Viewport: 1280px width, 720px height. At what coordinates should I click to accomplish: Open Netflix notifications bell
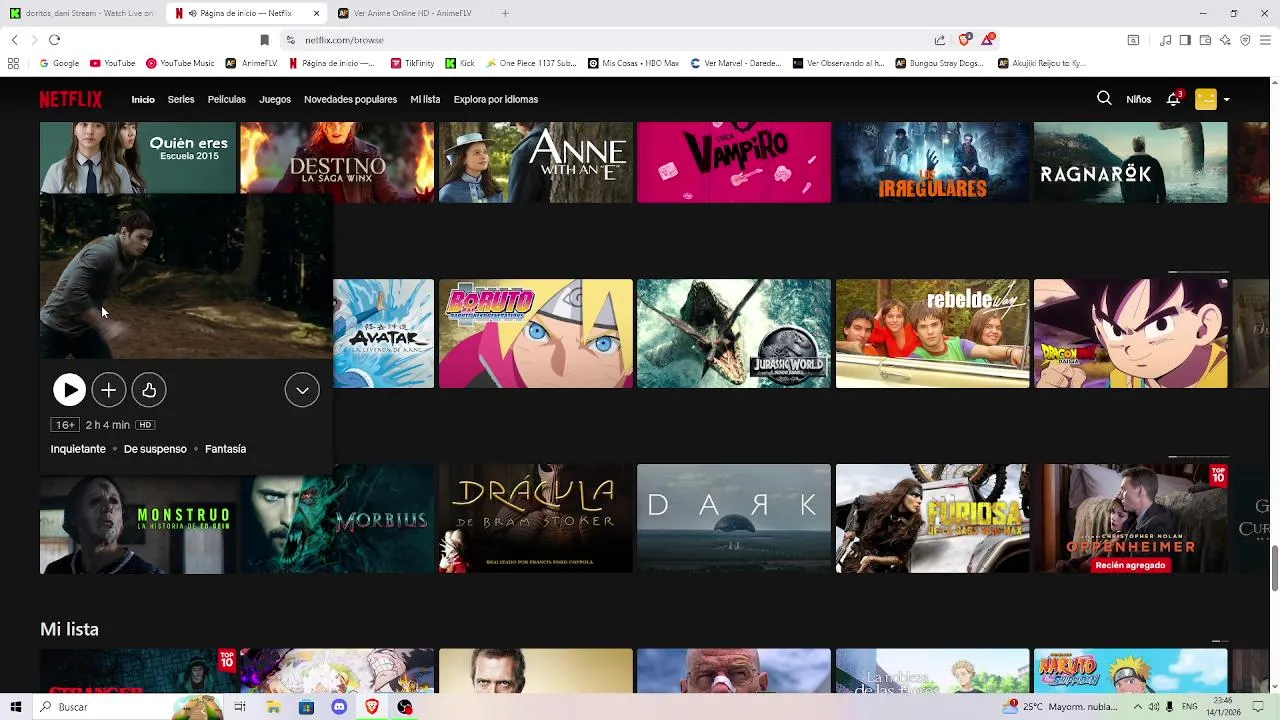click(1174, 99)
